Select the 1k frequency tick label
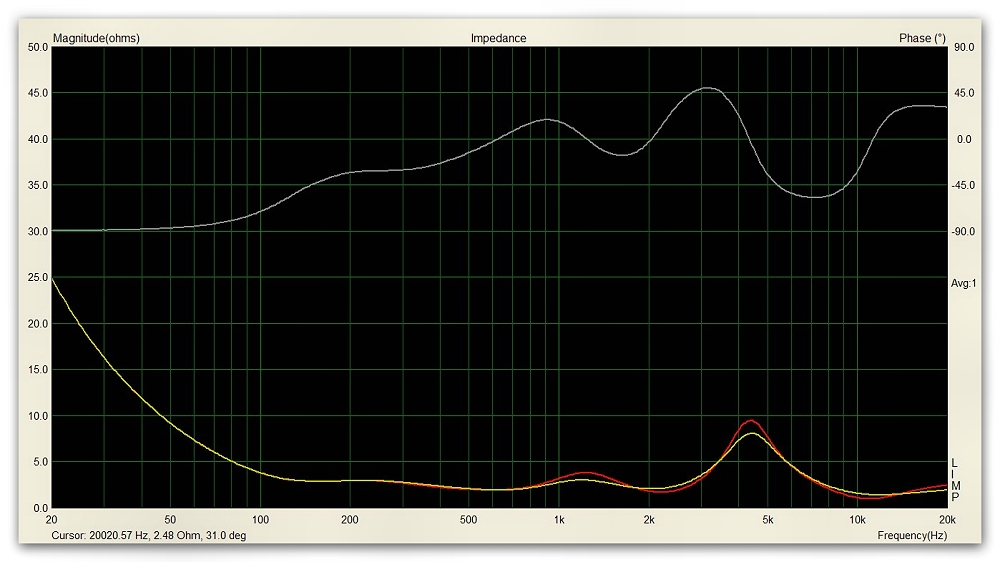Viewport: 1000px width, 562px height. (x=559, y=521)
